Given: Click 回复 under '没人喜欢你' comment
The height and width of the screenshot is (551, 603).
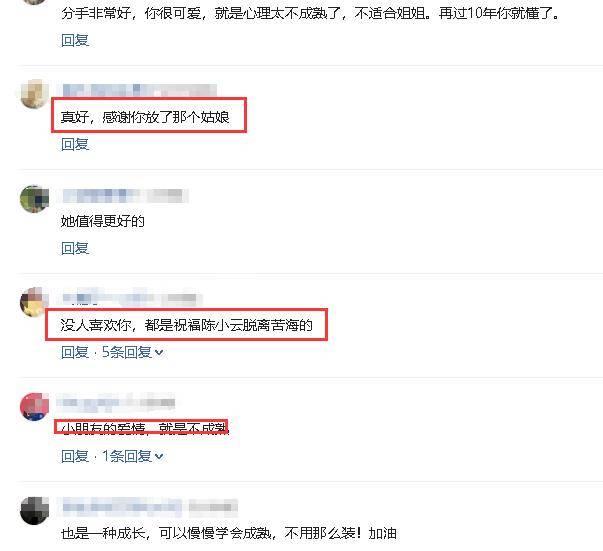Looking at the screenshot, I should click(x=75, y=352).
